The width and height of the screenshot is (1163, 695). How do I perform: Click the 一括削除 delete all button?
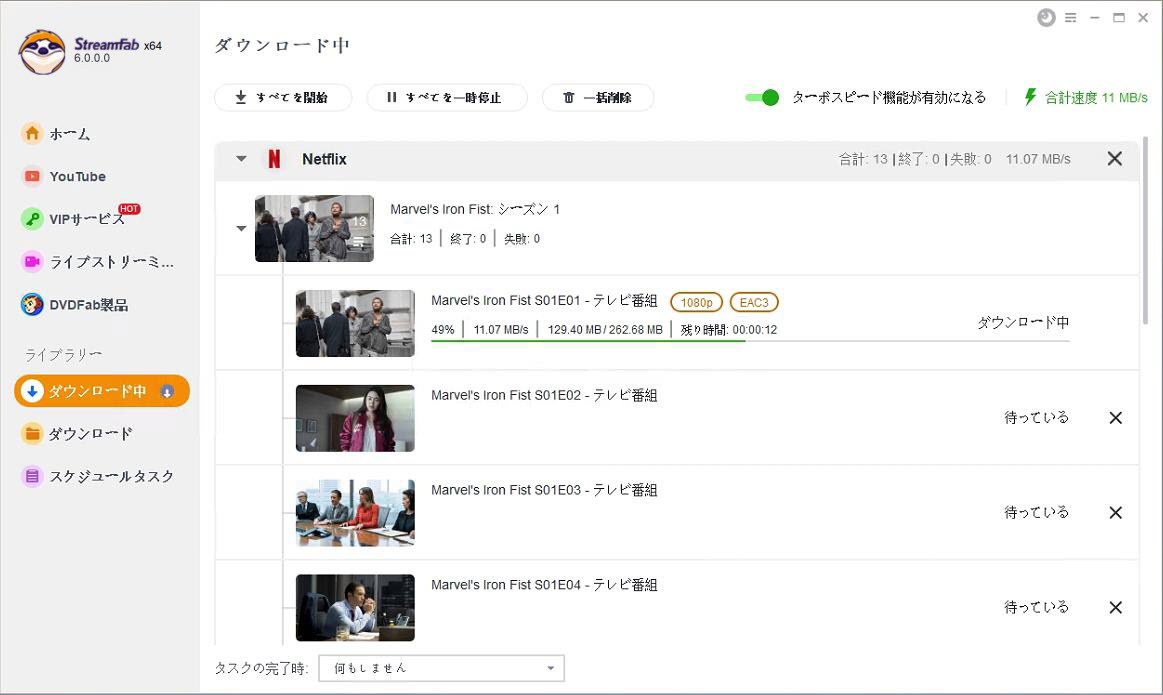tap(598, 97)
